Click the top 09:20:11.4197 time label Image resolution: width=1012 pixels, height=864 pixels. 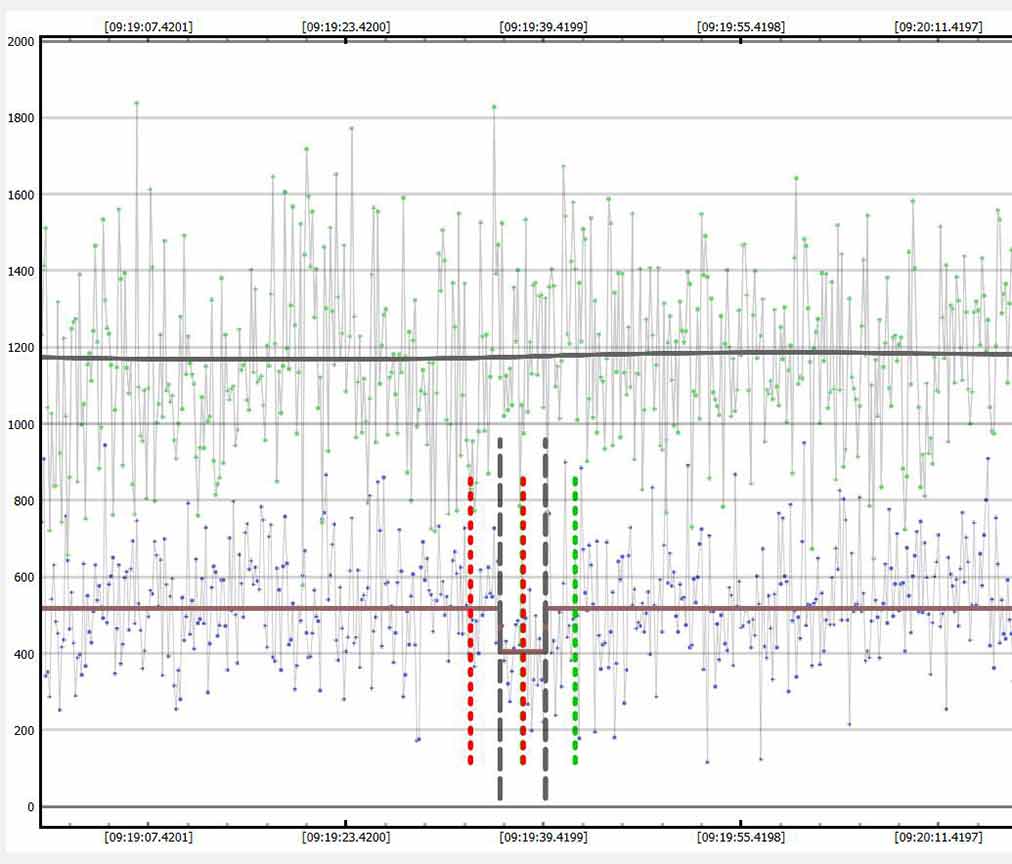(938, 27)
